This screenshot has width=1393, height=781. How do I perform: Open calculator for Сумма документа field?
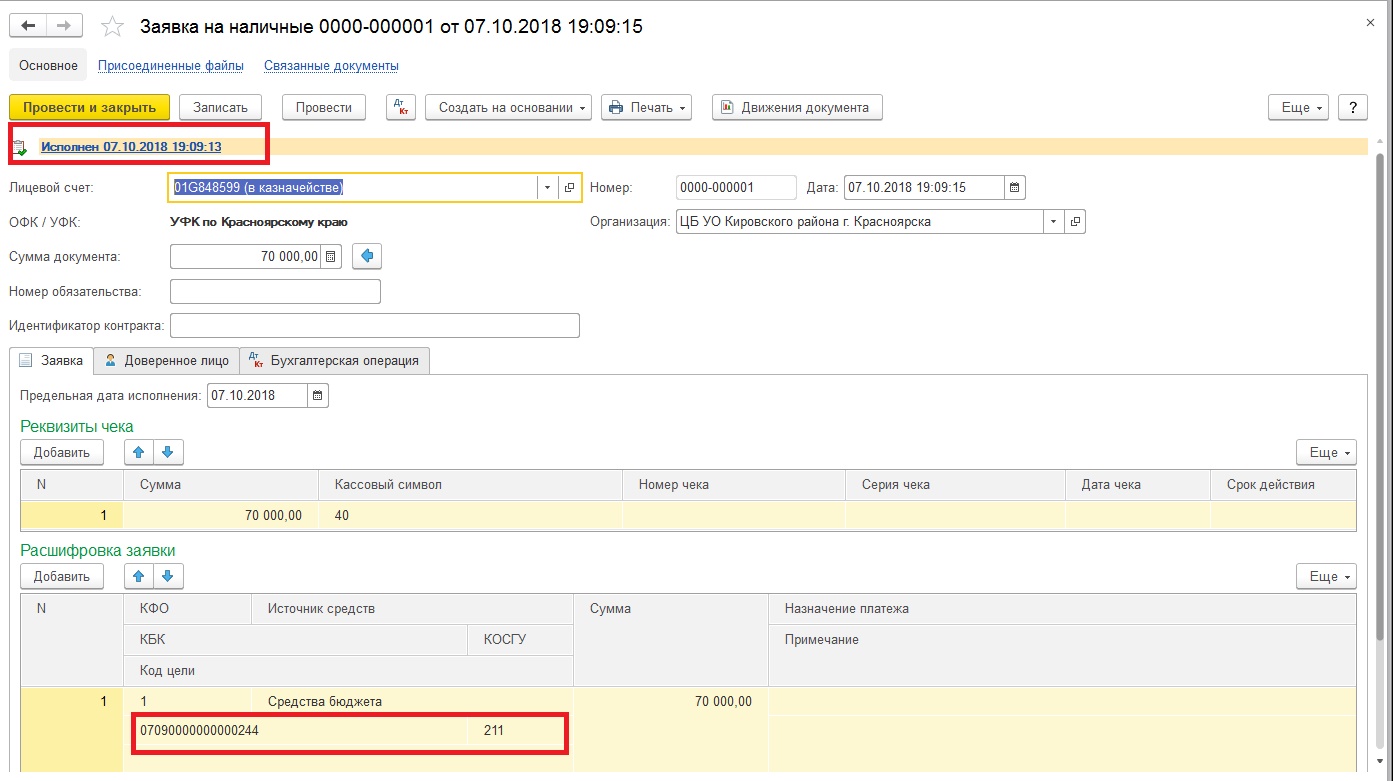click(331, 257)
